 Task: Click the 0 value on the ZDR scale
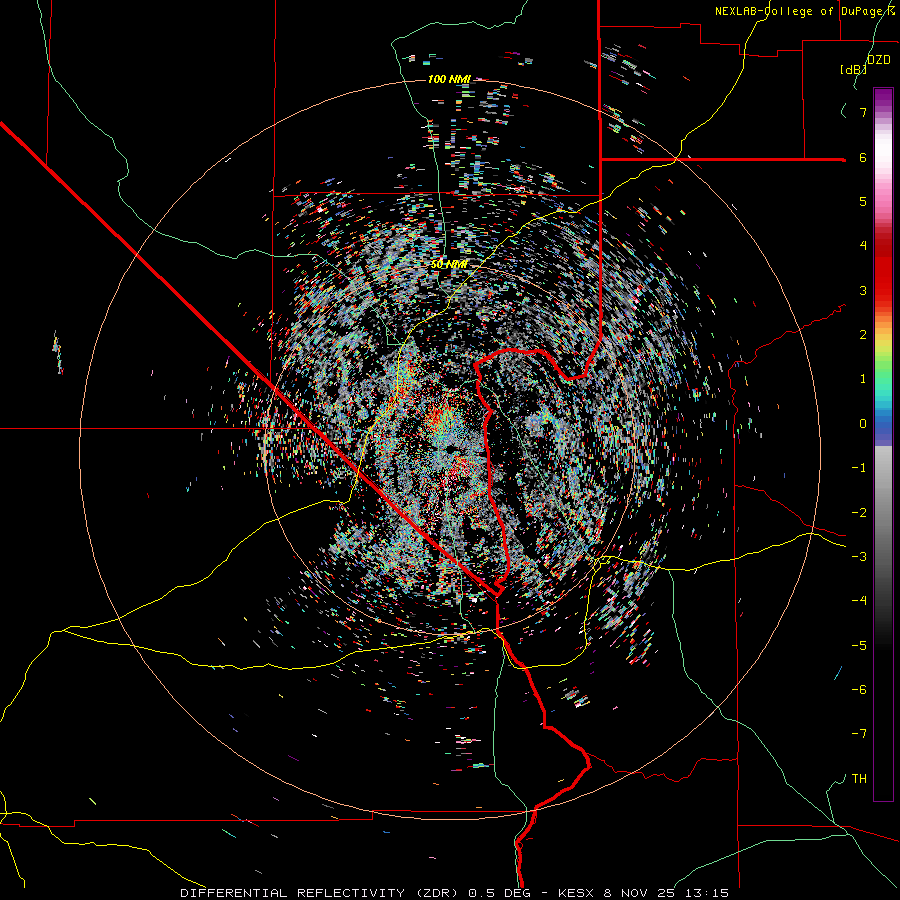click(x=863, y=424)
